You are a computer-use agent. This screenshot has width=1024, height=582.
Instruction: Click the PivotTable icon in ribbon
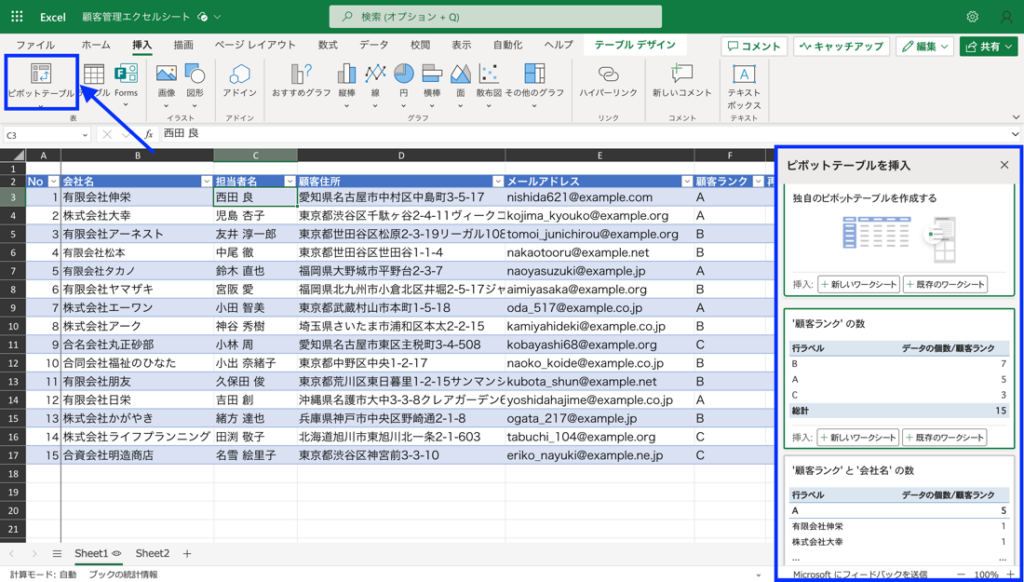click(x=40, y=74)
